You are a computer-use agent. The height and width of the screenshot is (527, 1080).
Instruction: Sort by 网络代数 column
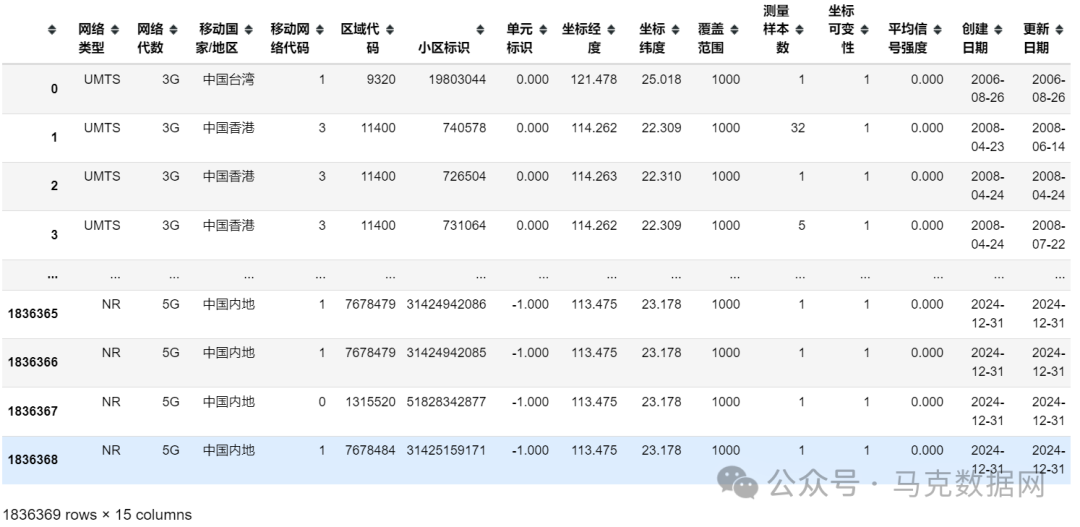pyautogui.click(x=174, y=30)
